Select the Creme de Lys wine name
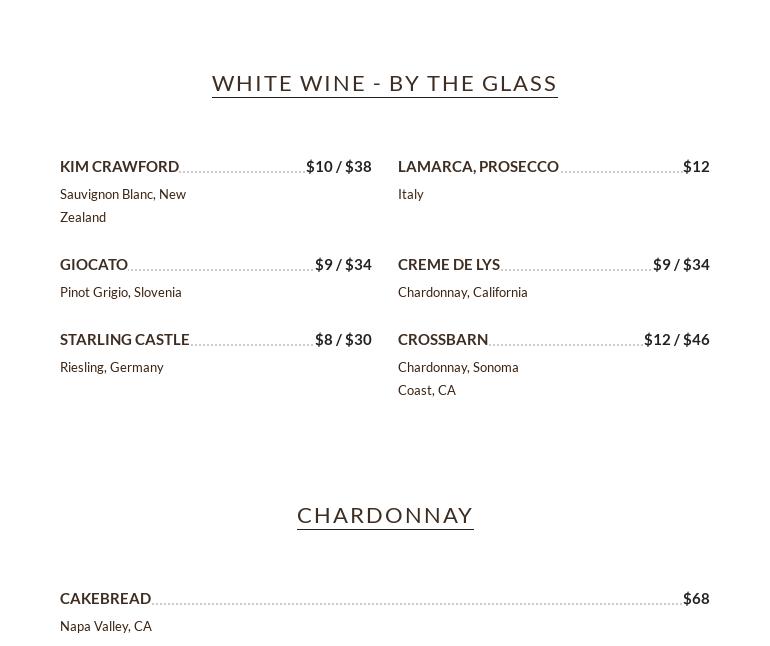Screen dimensions: 770x646 tap(449, 265)
